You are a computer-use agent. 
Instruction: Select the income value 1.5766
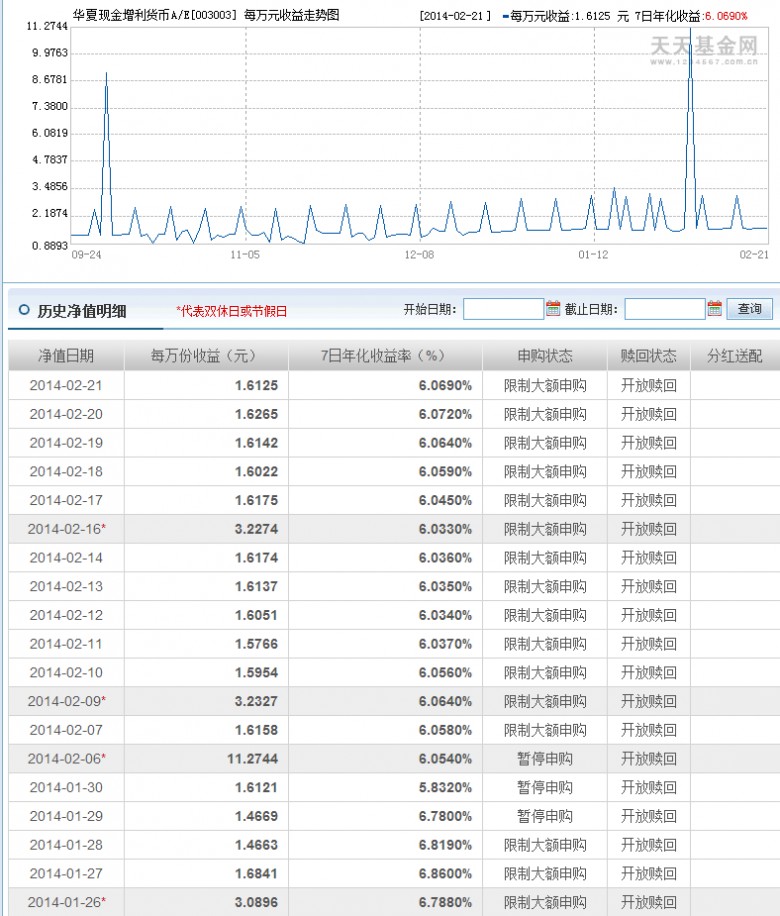point(256,644)
